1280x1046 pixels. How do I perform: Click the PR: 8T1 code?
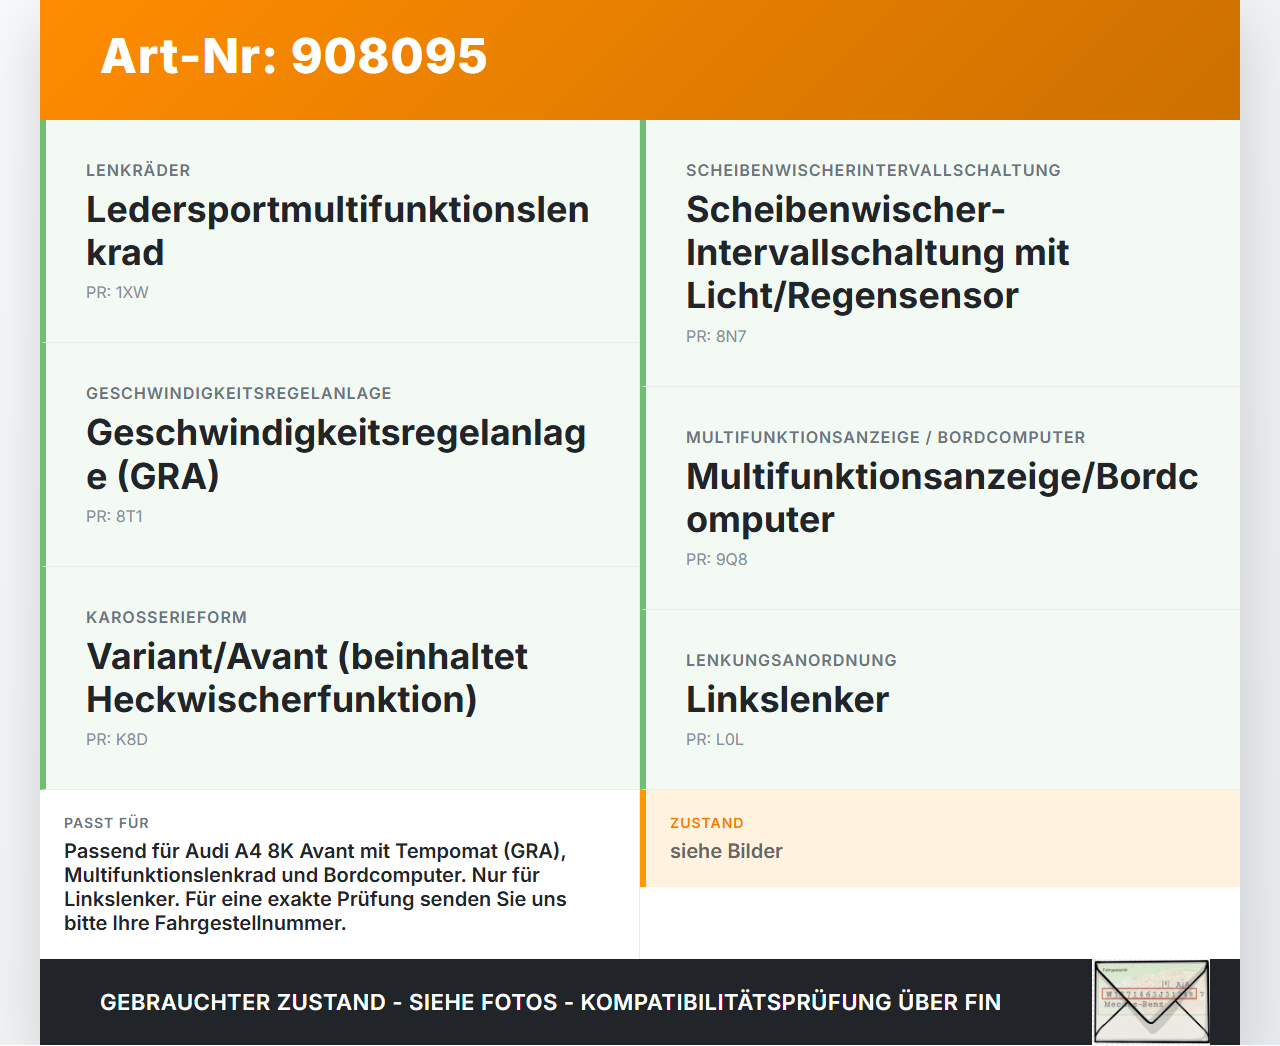(x=114, y=517)
